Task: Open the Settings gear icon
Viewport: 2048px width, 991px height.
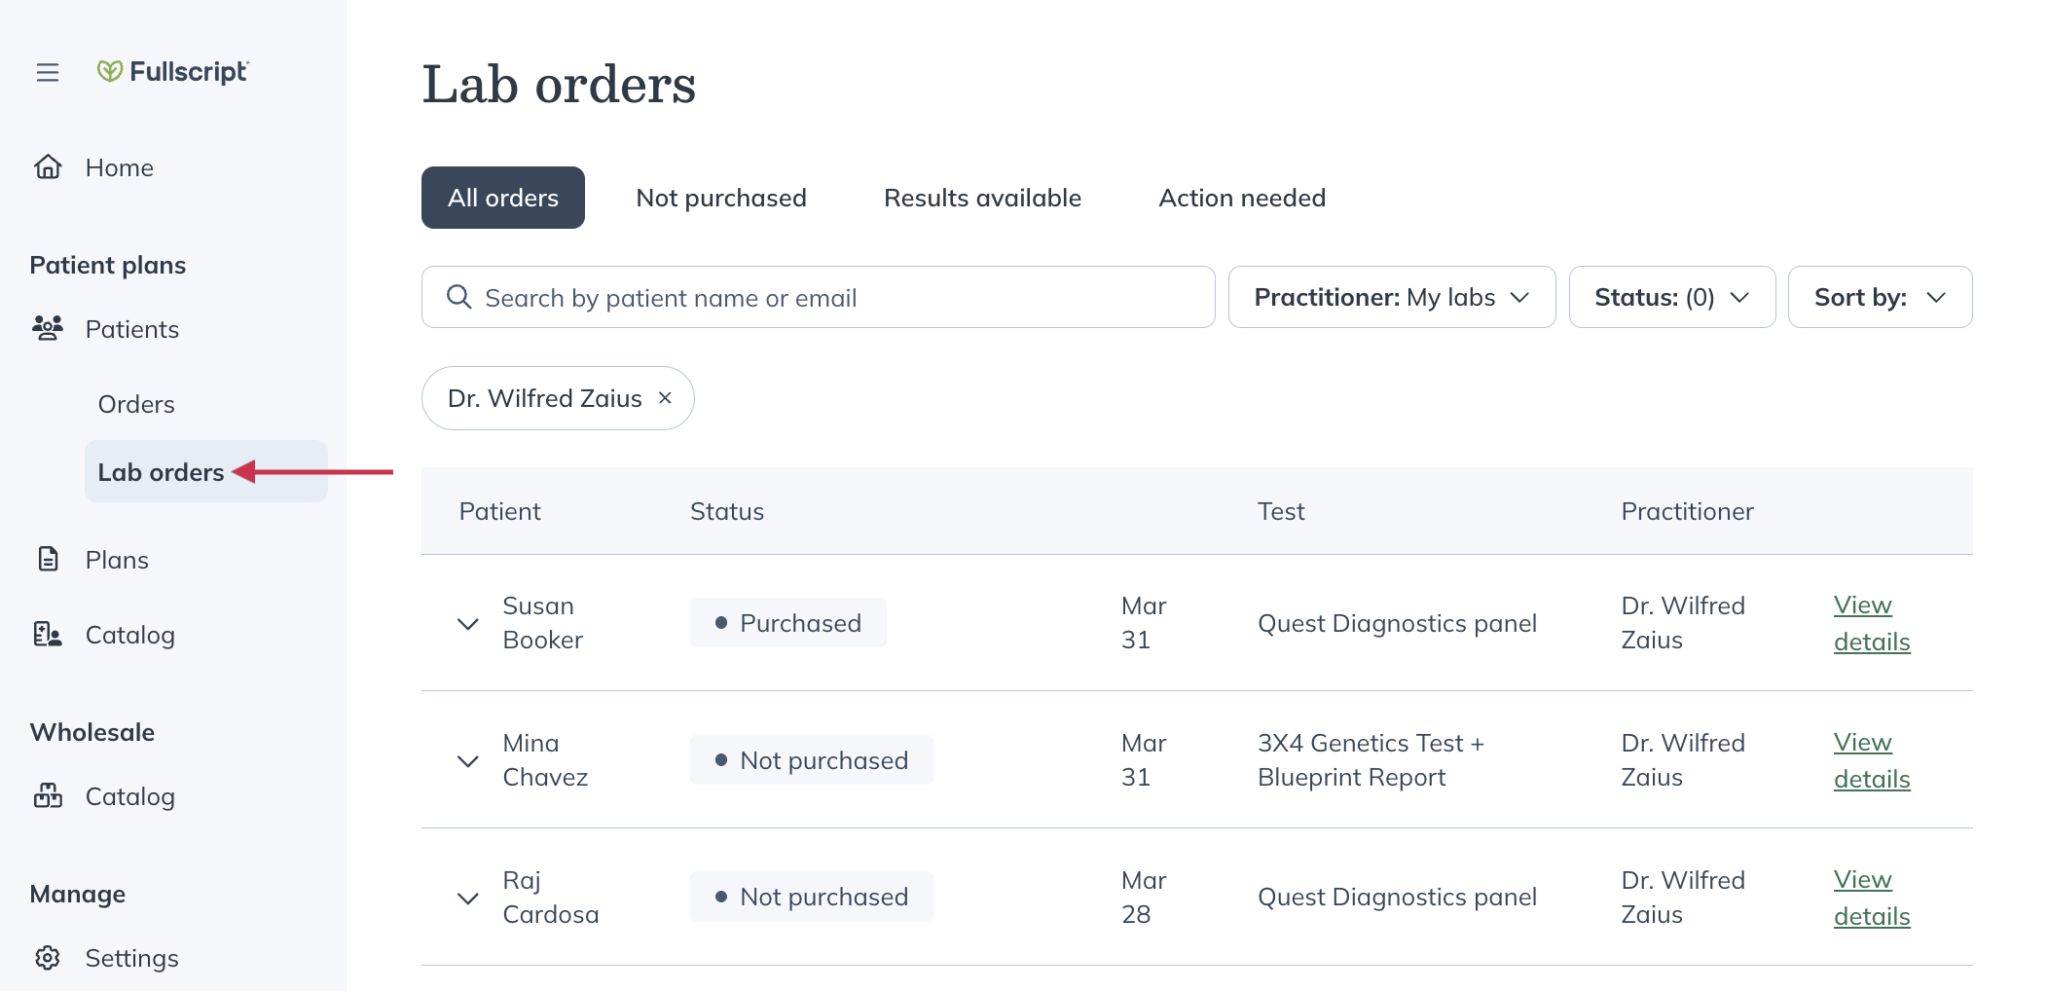Action: (48, 957)
